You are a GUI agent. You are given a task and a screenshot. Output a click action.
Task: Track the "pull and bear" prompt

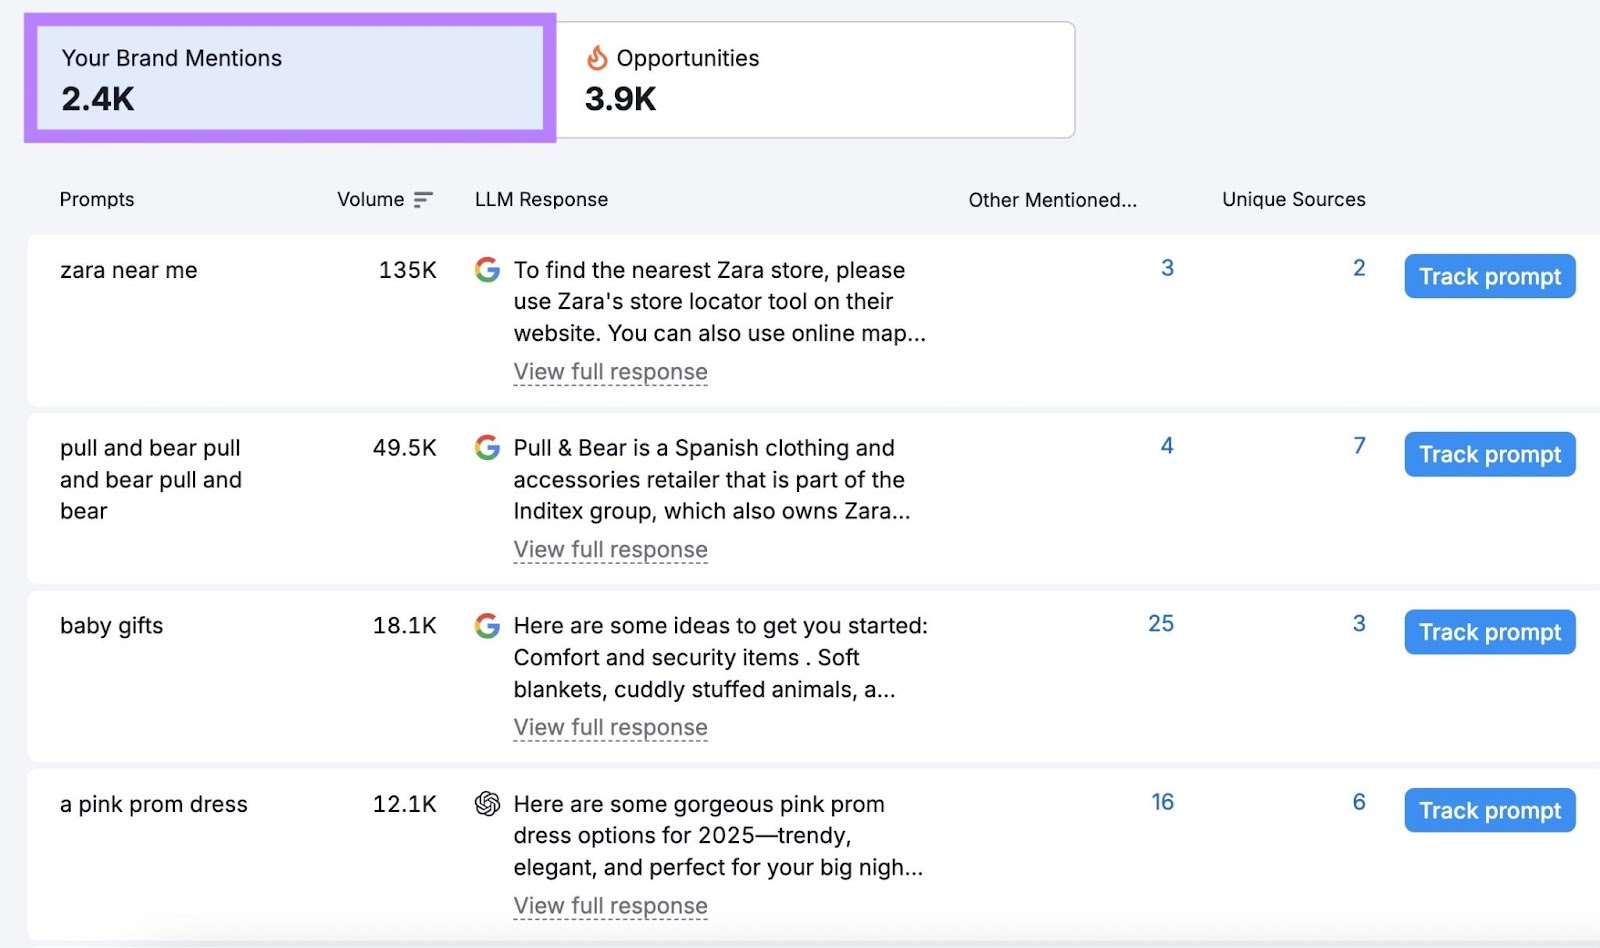1489,454
